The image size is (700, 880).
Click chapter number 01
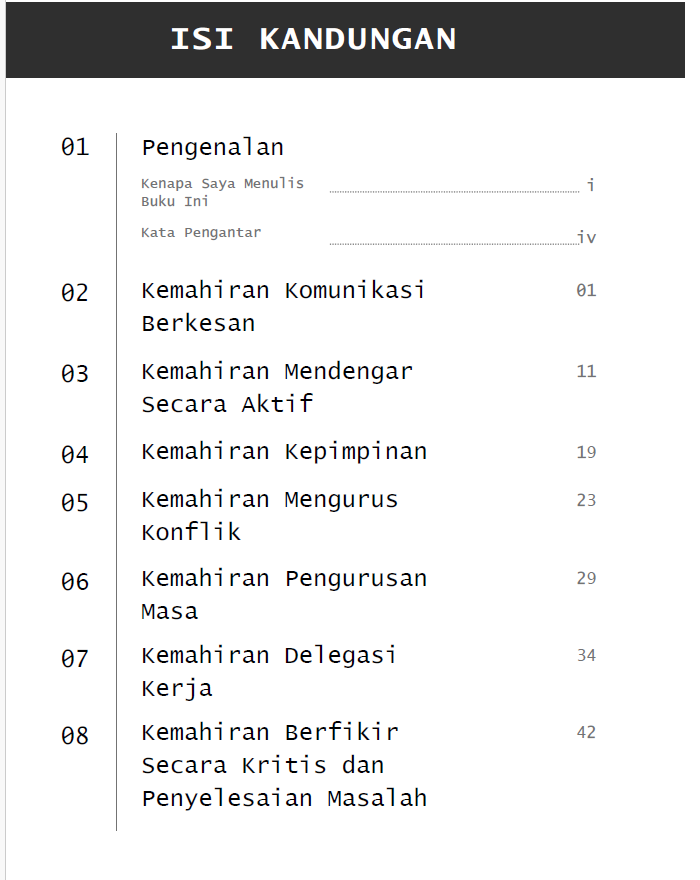(75, 148)
